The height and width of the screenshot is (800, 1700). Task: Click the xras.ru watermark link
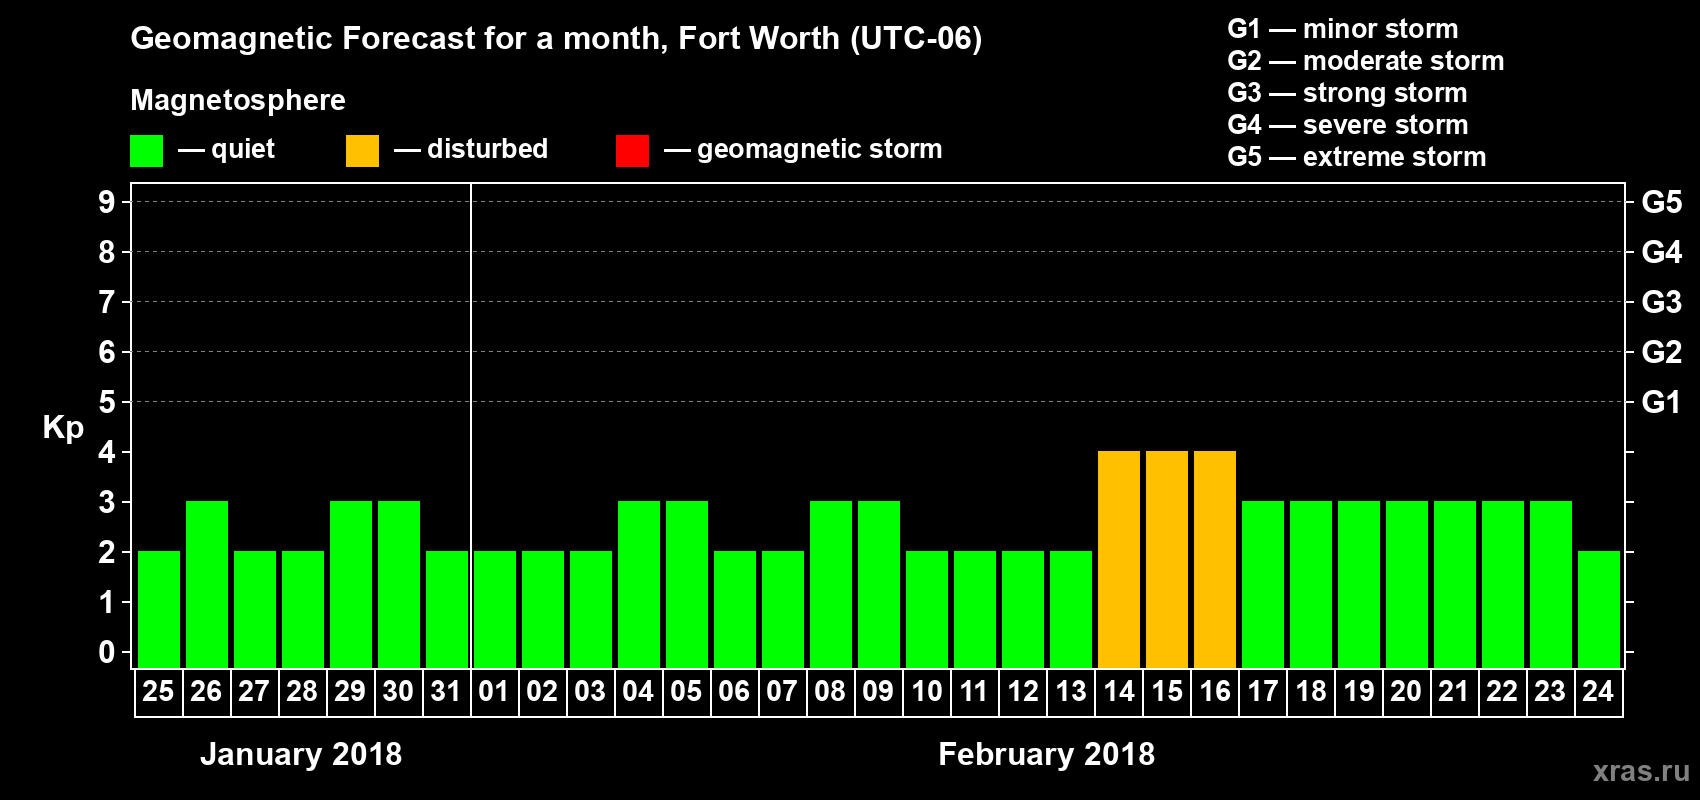(1640, 771)
